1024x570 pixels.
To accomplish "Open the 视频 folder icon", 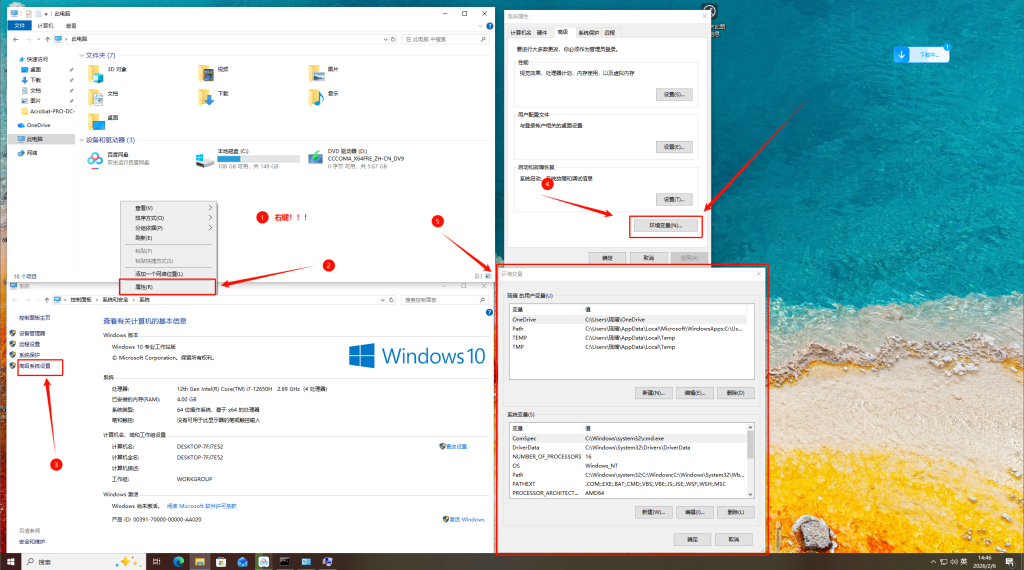I will [x=206, y=73].
